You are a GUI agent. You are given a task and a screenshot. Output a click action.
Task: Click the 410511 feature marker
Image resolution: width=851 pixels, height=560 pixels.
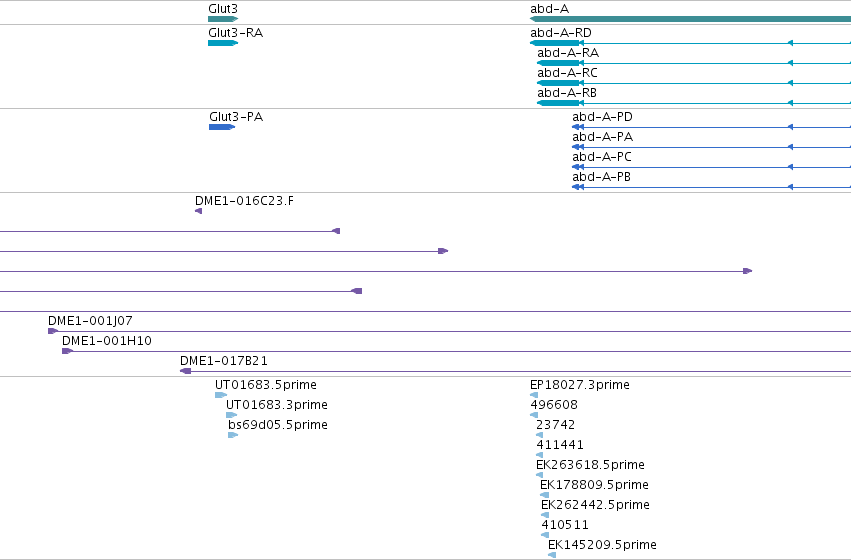click(x=545, y=536)
